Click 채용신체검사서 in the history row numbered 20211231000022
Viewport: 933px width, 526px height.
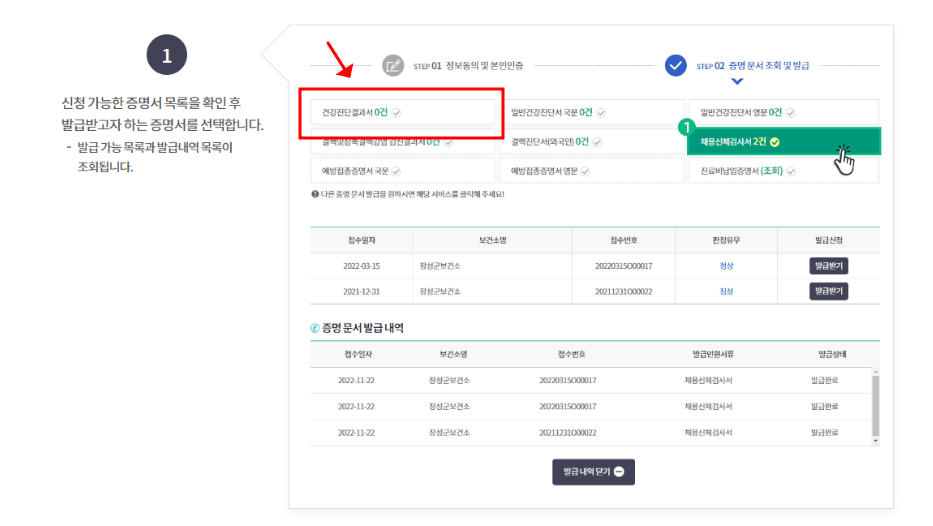click(708, 433)
